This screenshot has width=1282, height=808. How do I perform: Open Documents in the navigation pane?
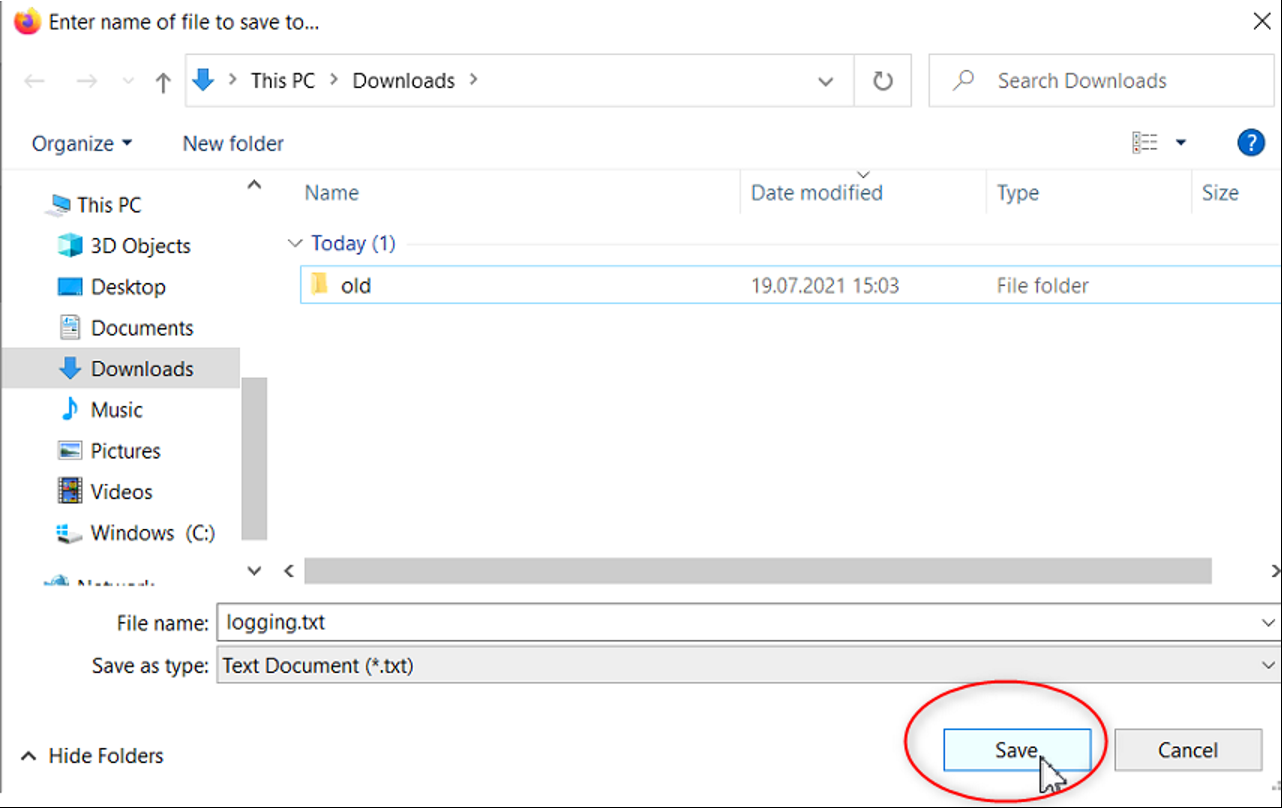[141, 328]
